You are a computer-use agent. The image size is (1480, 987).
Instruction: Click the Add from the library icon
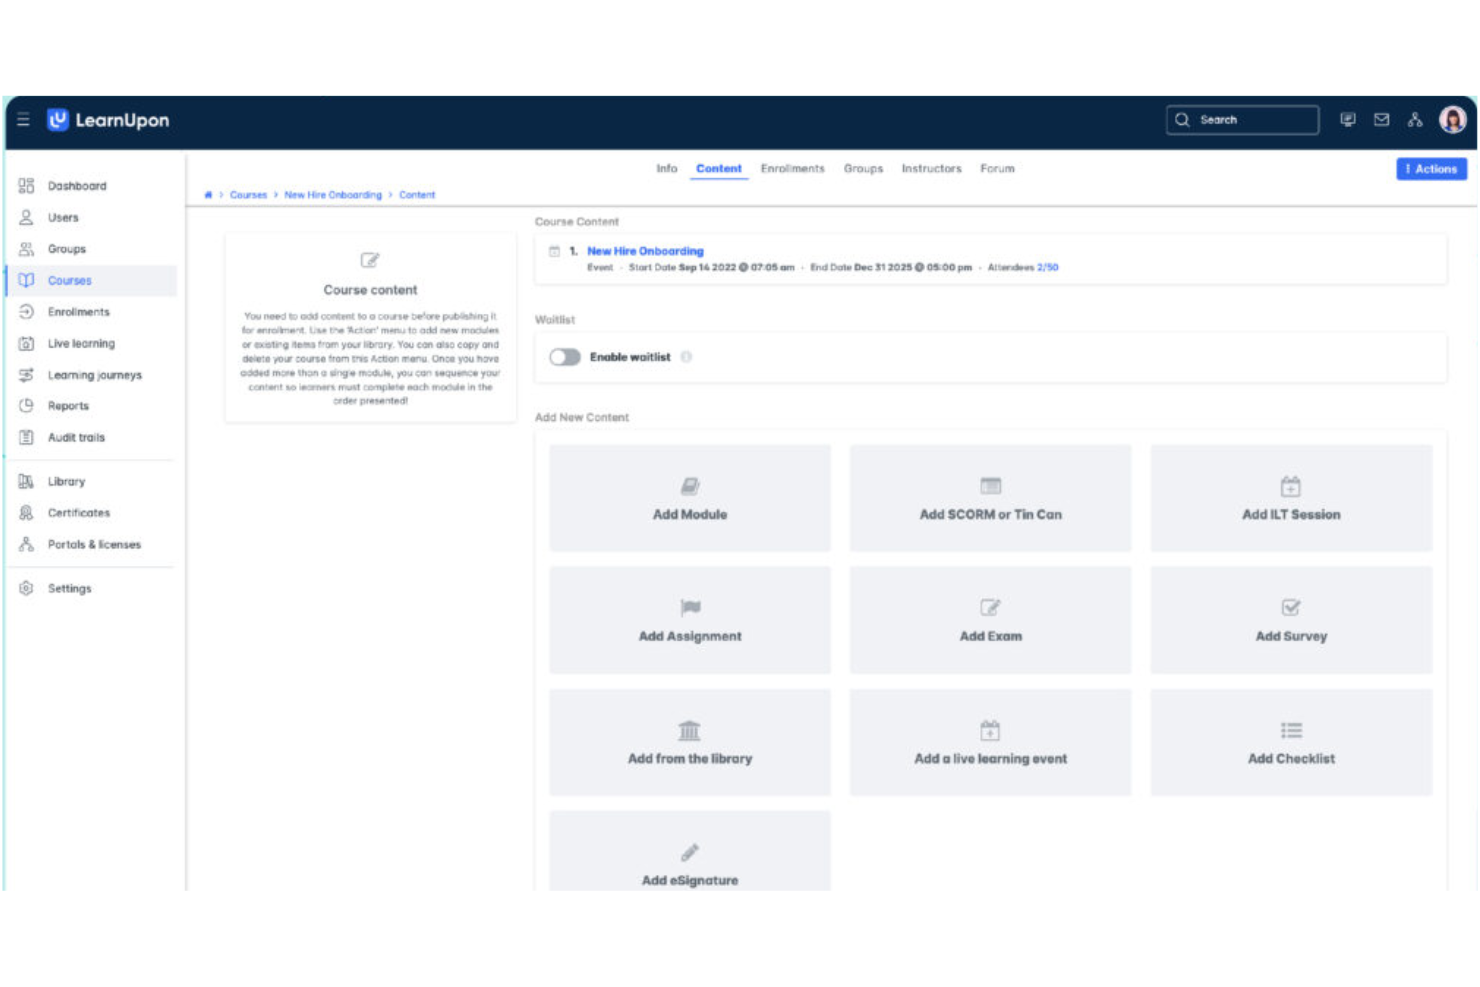pyautogui.click(x=689, y=730)
